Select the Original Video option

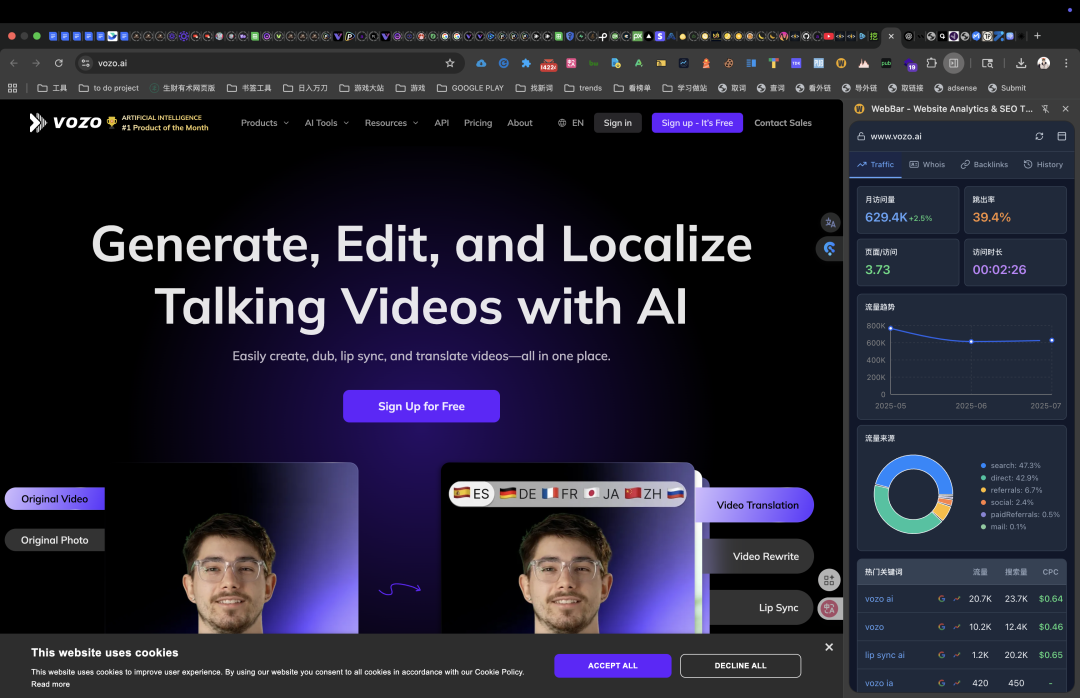pos(54,499)
